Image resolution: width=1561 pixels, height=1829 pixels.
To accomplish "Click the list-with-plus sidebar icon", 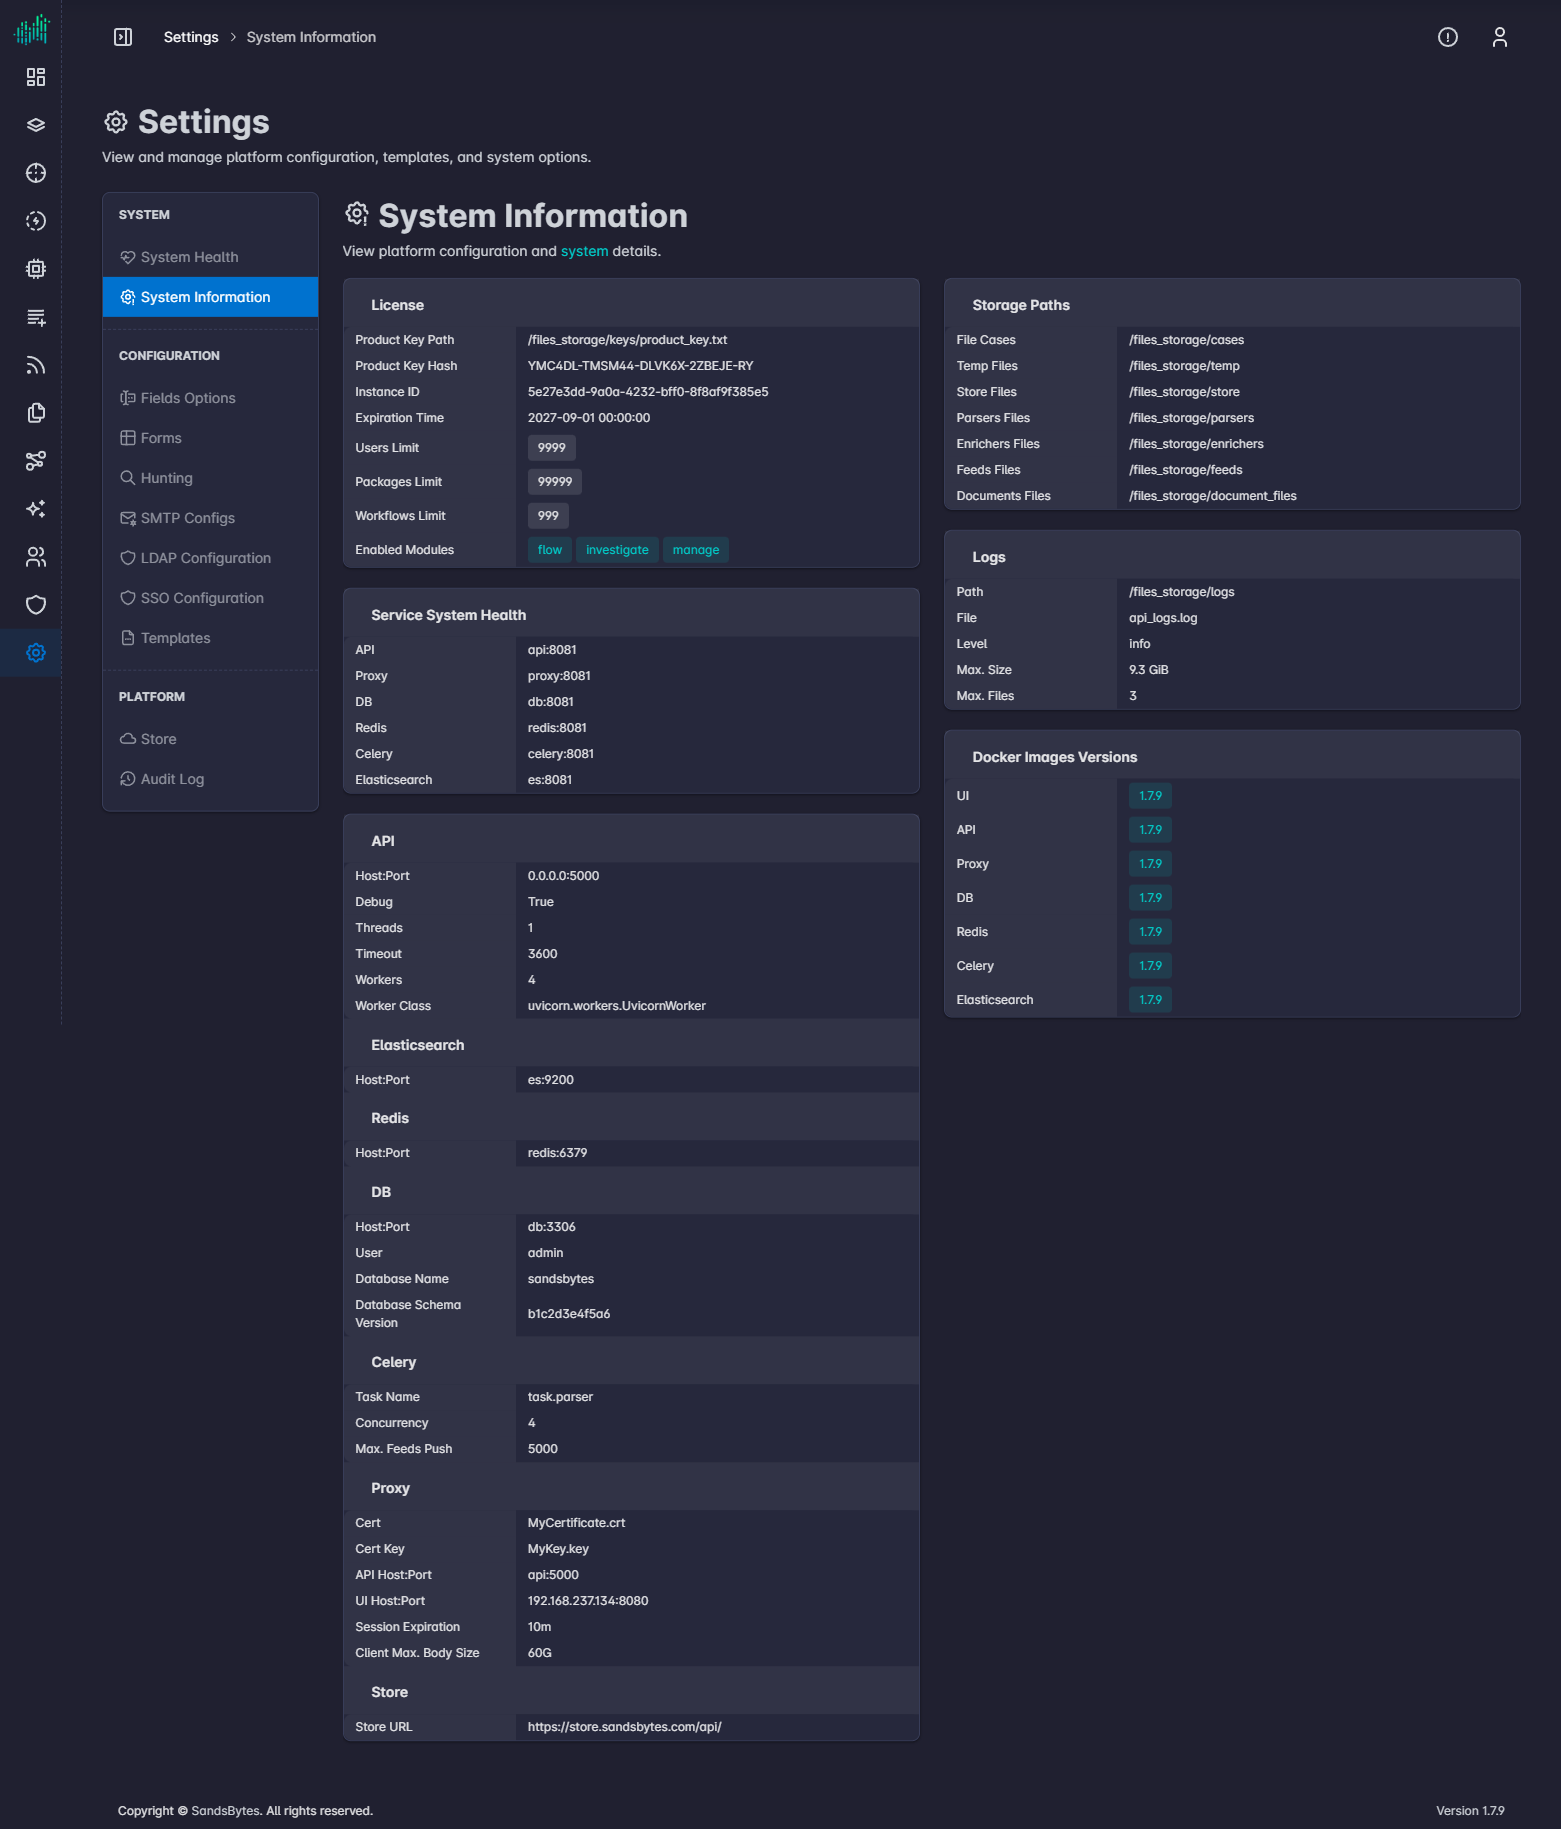I will tap(36, 317).
